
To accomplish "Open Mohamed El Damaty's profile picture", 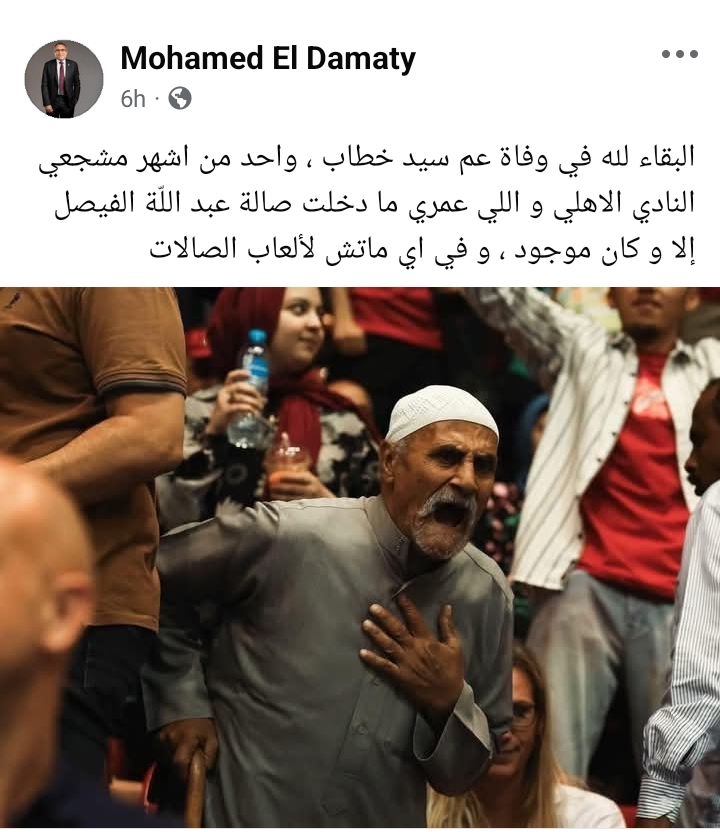I will point(64,79).
